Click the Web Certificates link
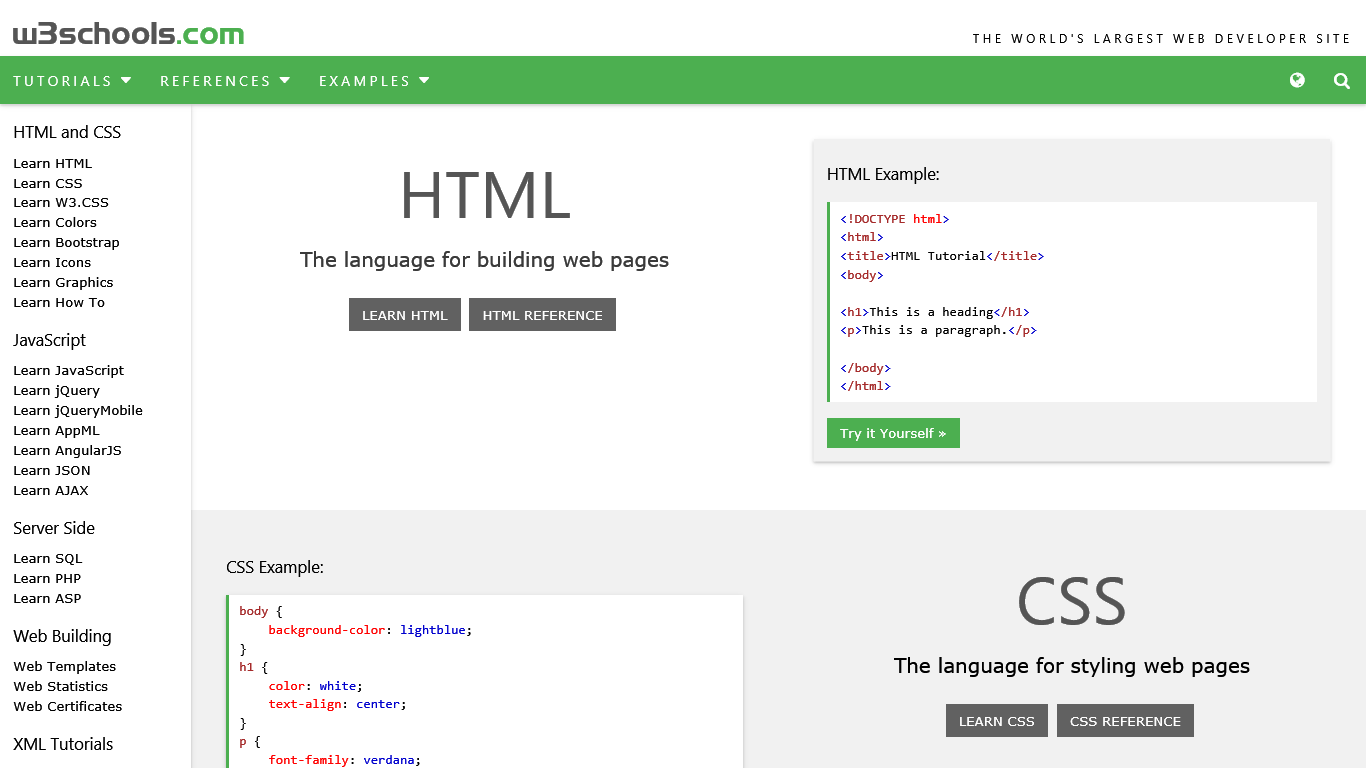1366x768 pixels. tap(67, 706)
